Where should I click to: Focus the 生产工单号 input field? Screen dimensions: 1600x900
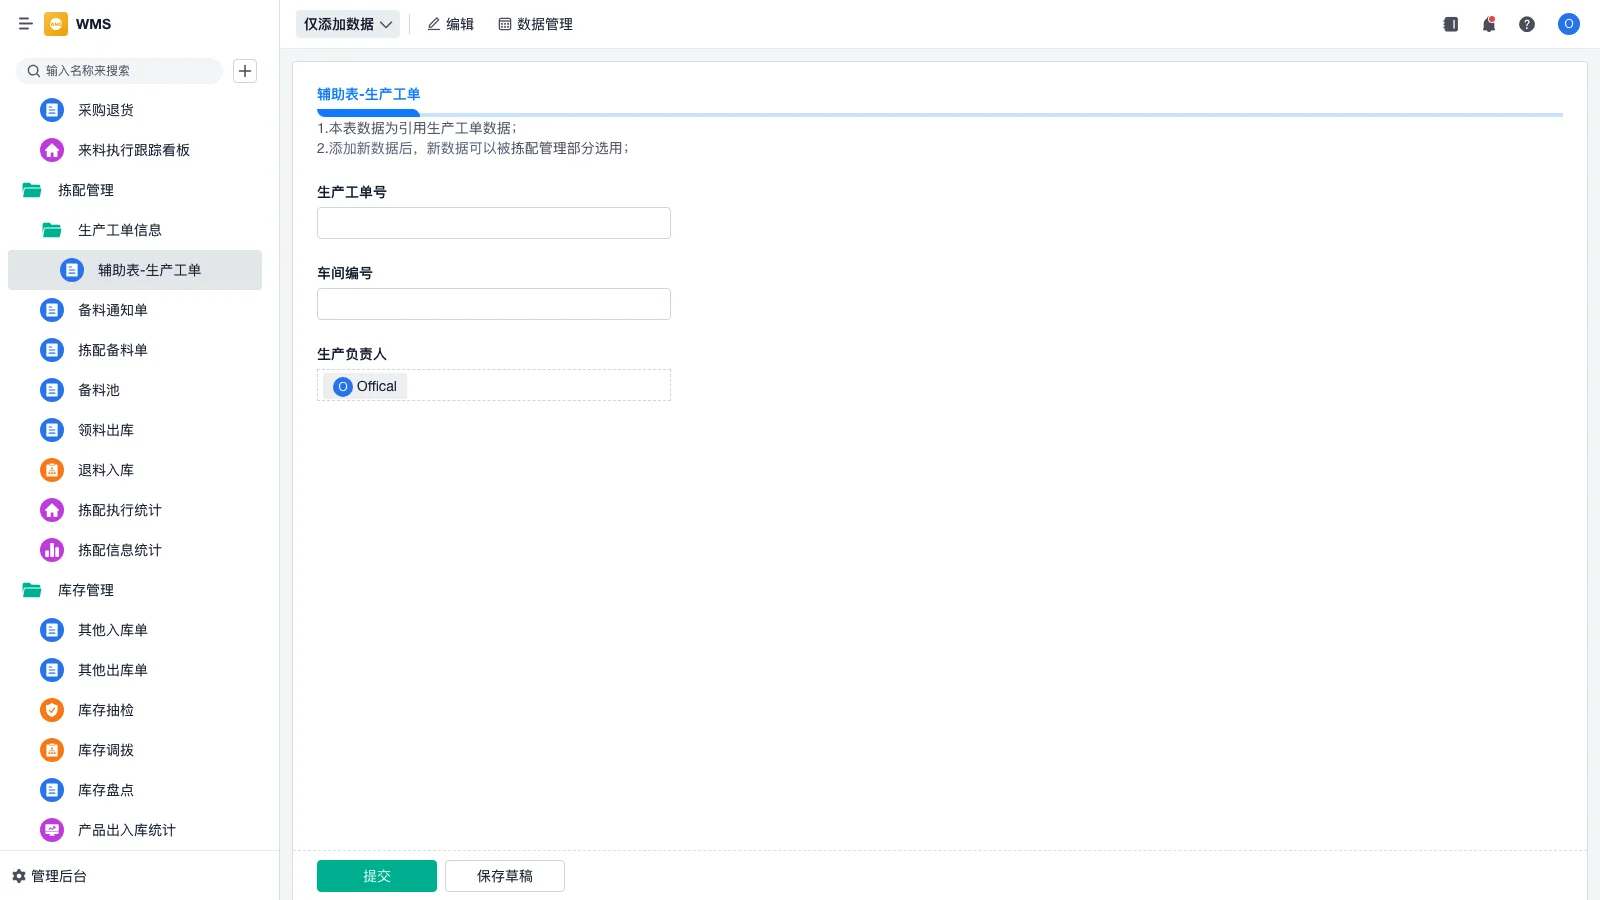494,223
